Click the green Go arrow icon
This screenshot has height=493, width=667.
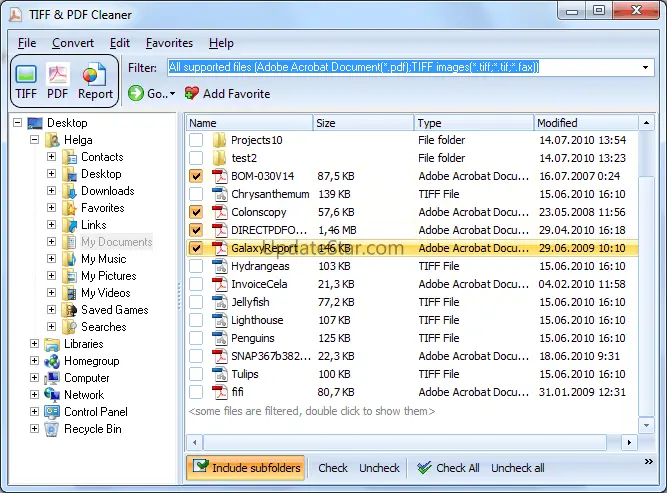coord(136,94)
